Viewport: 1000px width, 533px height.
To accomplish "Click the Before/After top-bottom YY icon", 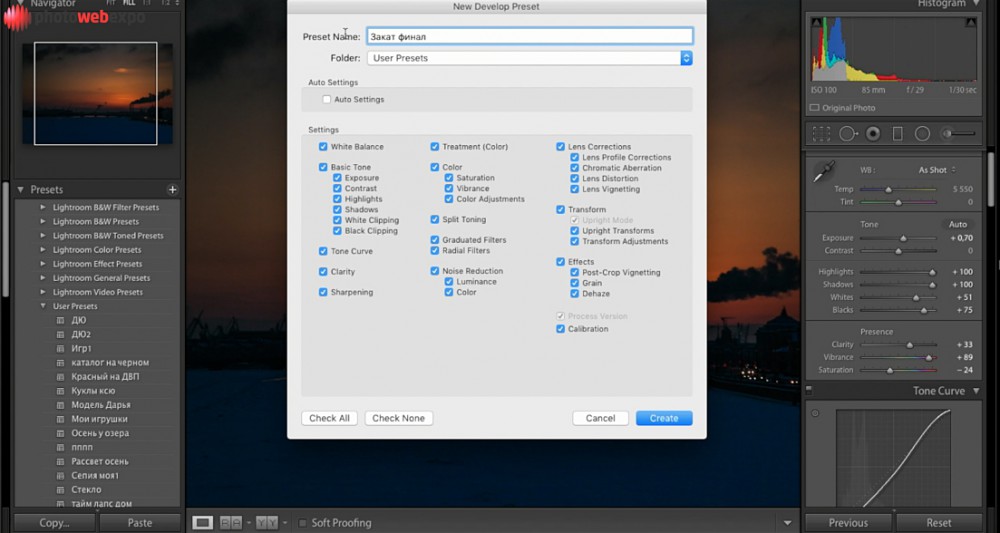I will 267,523.
